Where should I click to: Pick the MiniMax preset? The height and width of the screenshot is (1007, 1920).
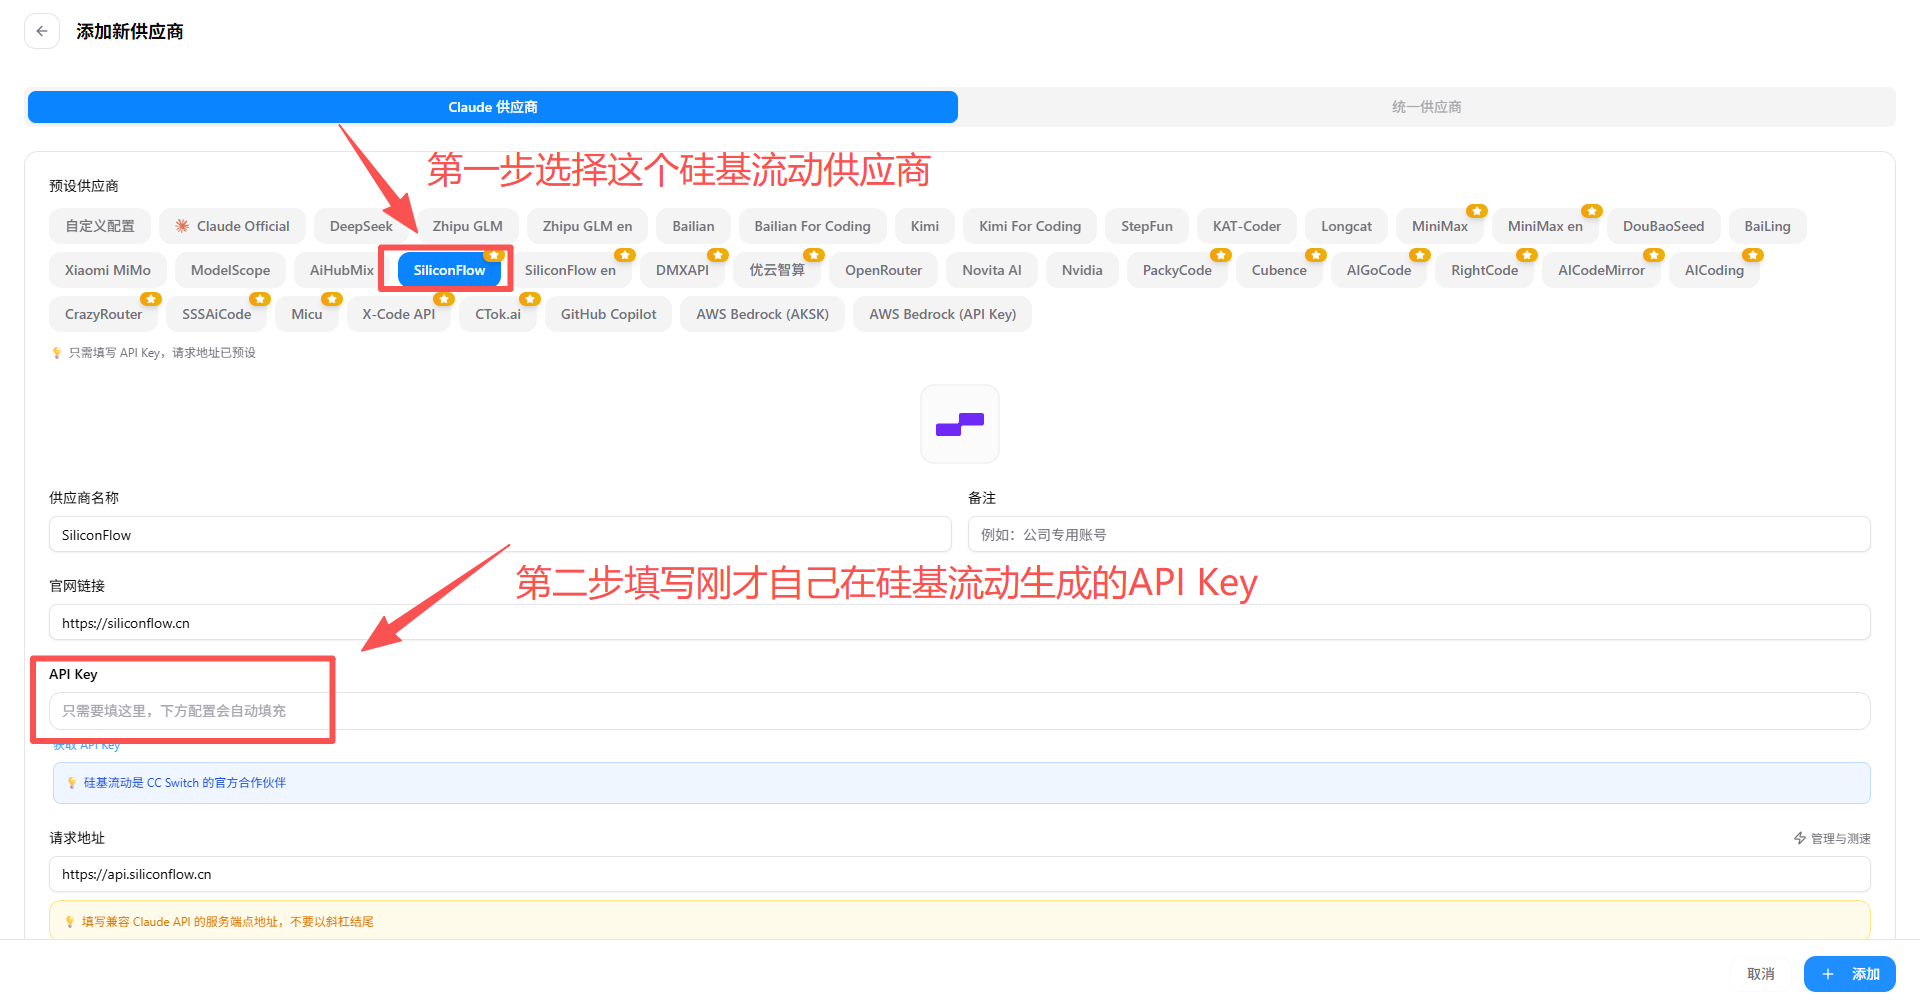(x=1440, y=226)
